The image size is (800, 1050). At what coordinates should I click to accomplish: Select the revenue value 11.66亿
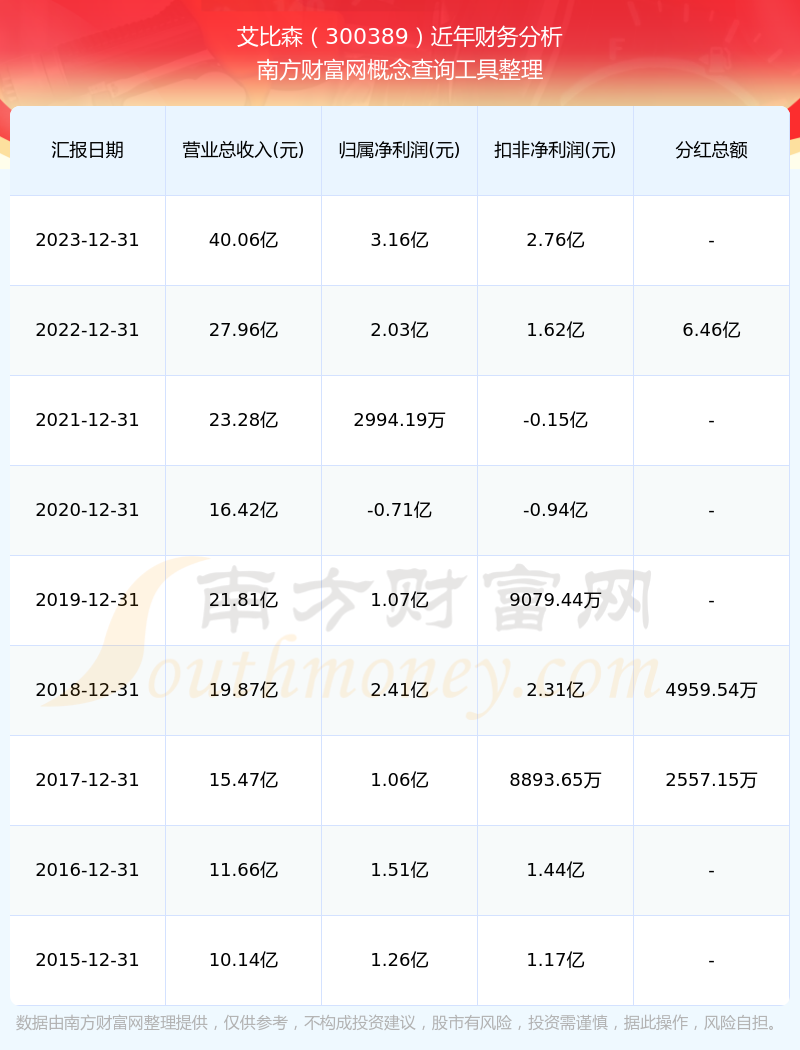(243, 870)
